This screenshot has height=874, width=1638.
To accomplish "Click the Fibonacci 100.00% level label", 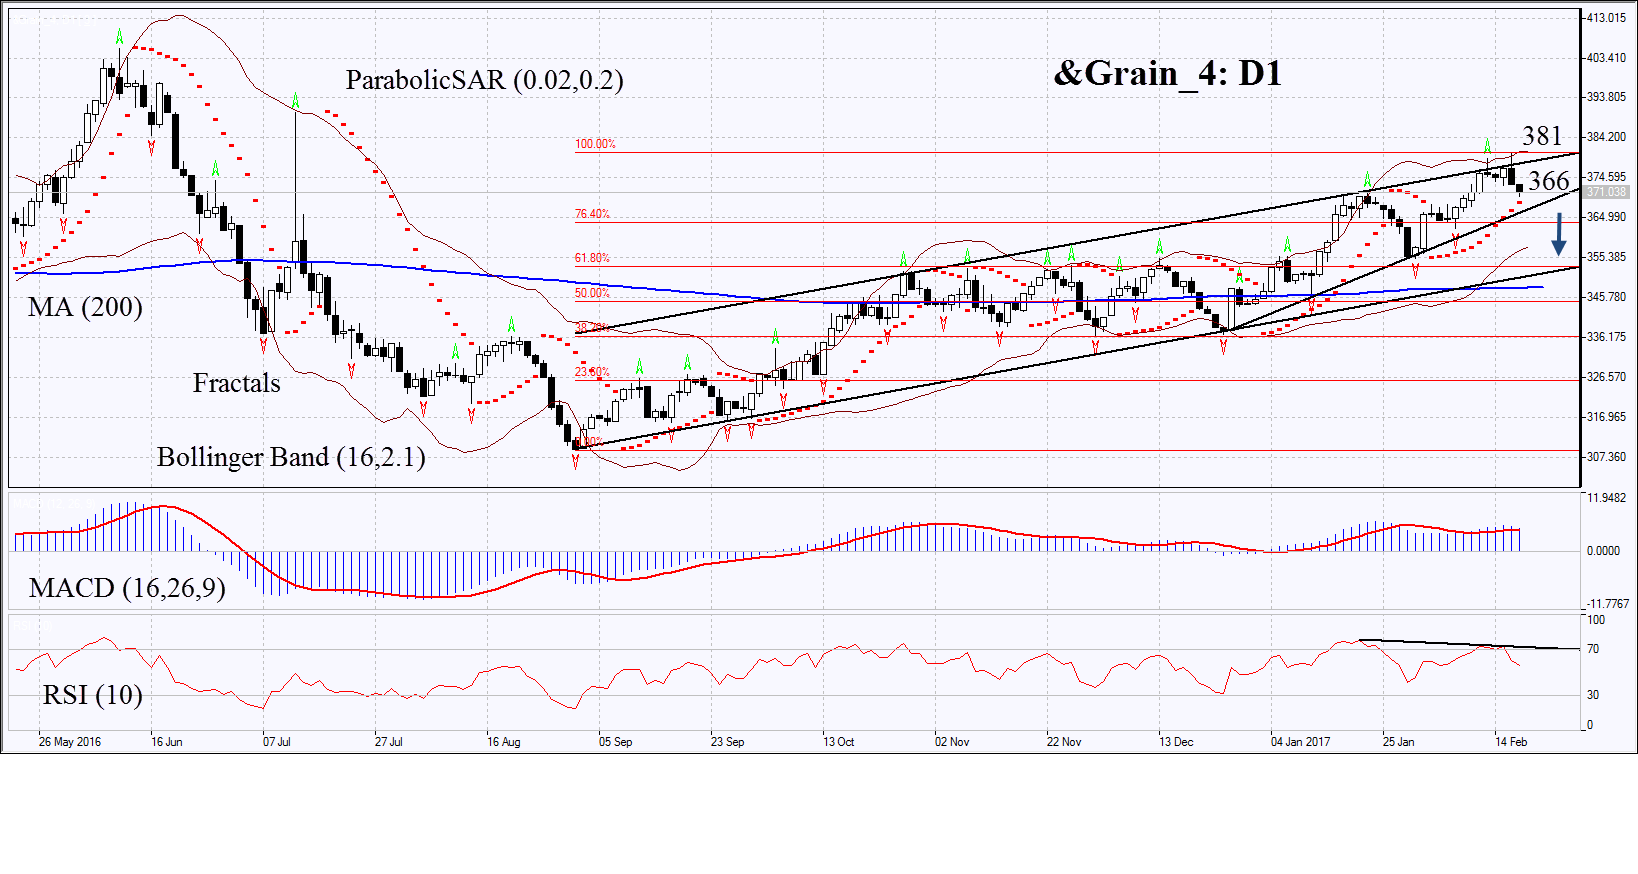I will [595, 144].
